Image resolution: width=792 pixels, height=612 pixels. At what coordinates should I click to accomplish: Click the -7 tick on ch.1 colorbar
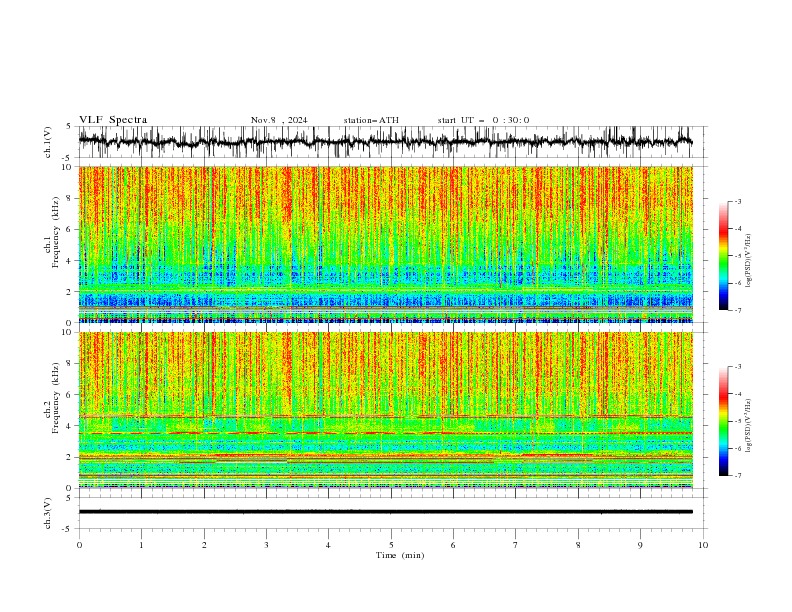point(737,310)
